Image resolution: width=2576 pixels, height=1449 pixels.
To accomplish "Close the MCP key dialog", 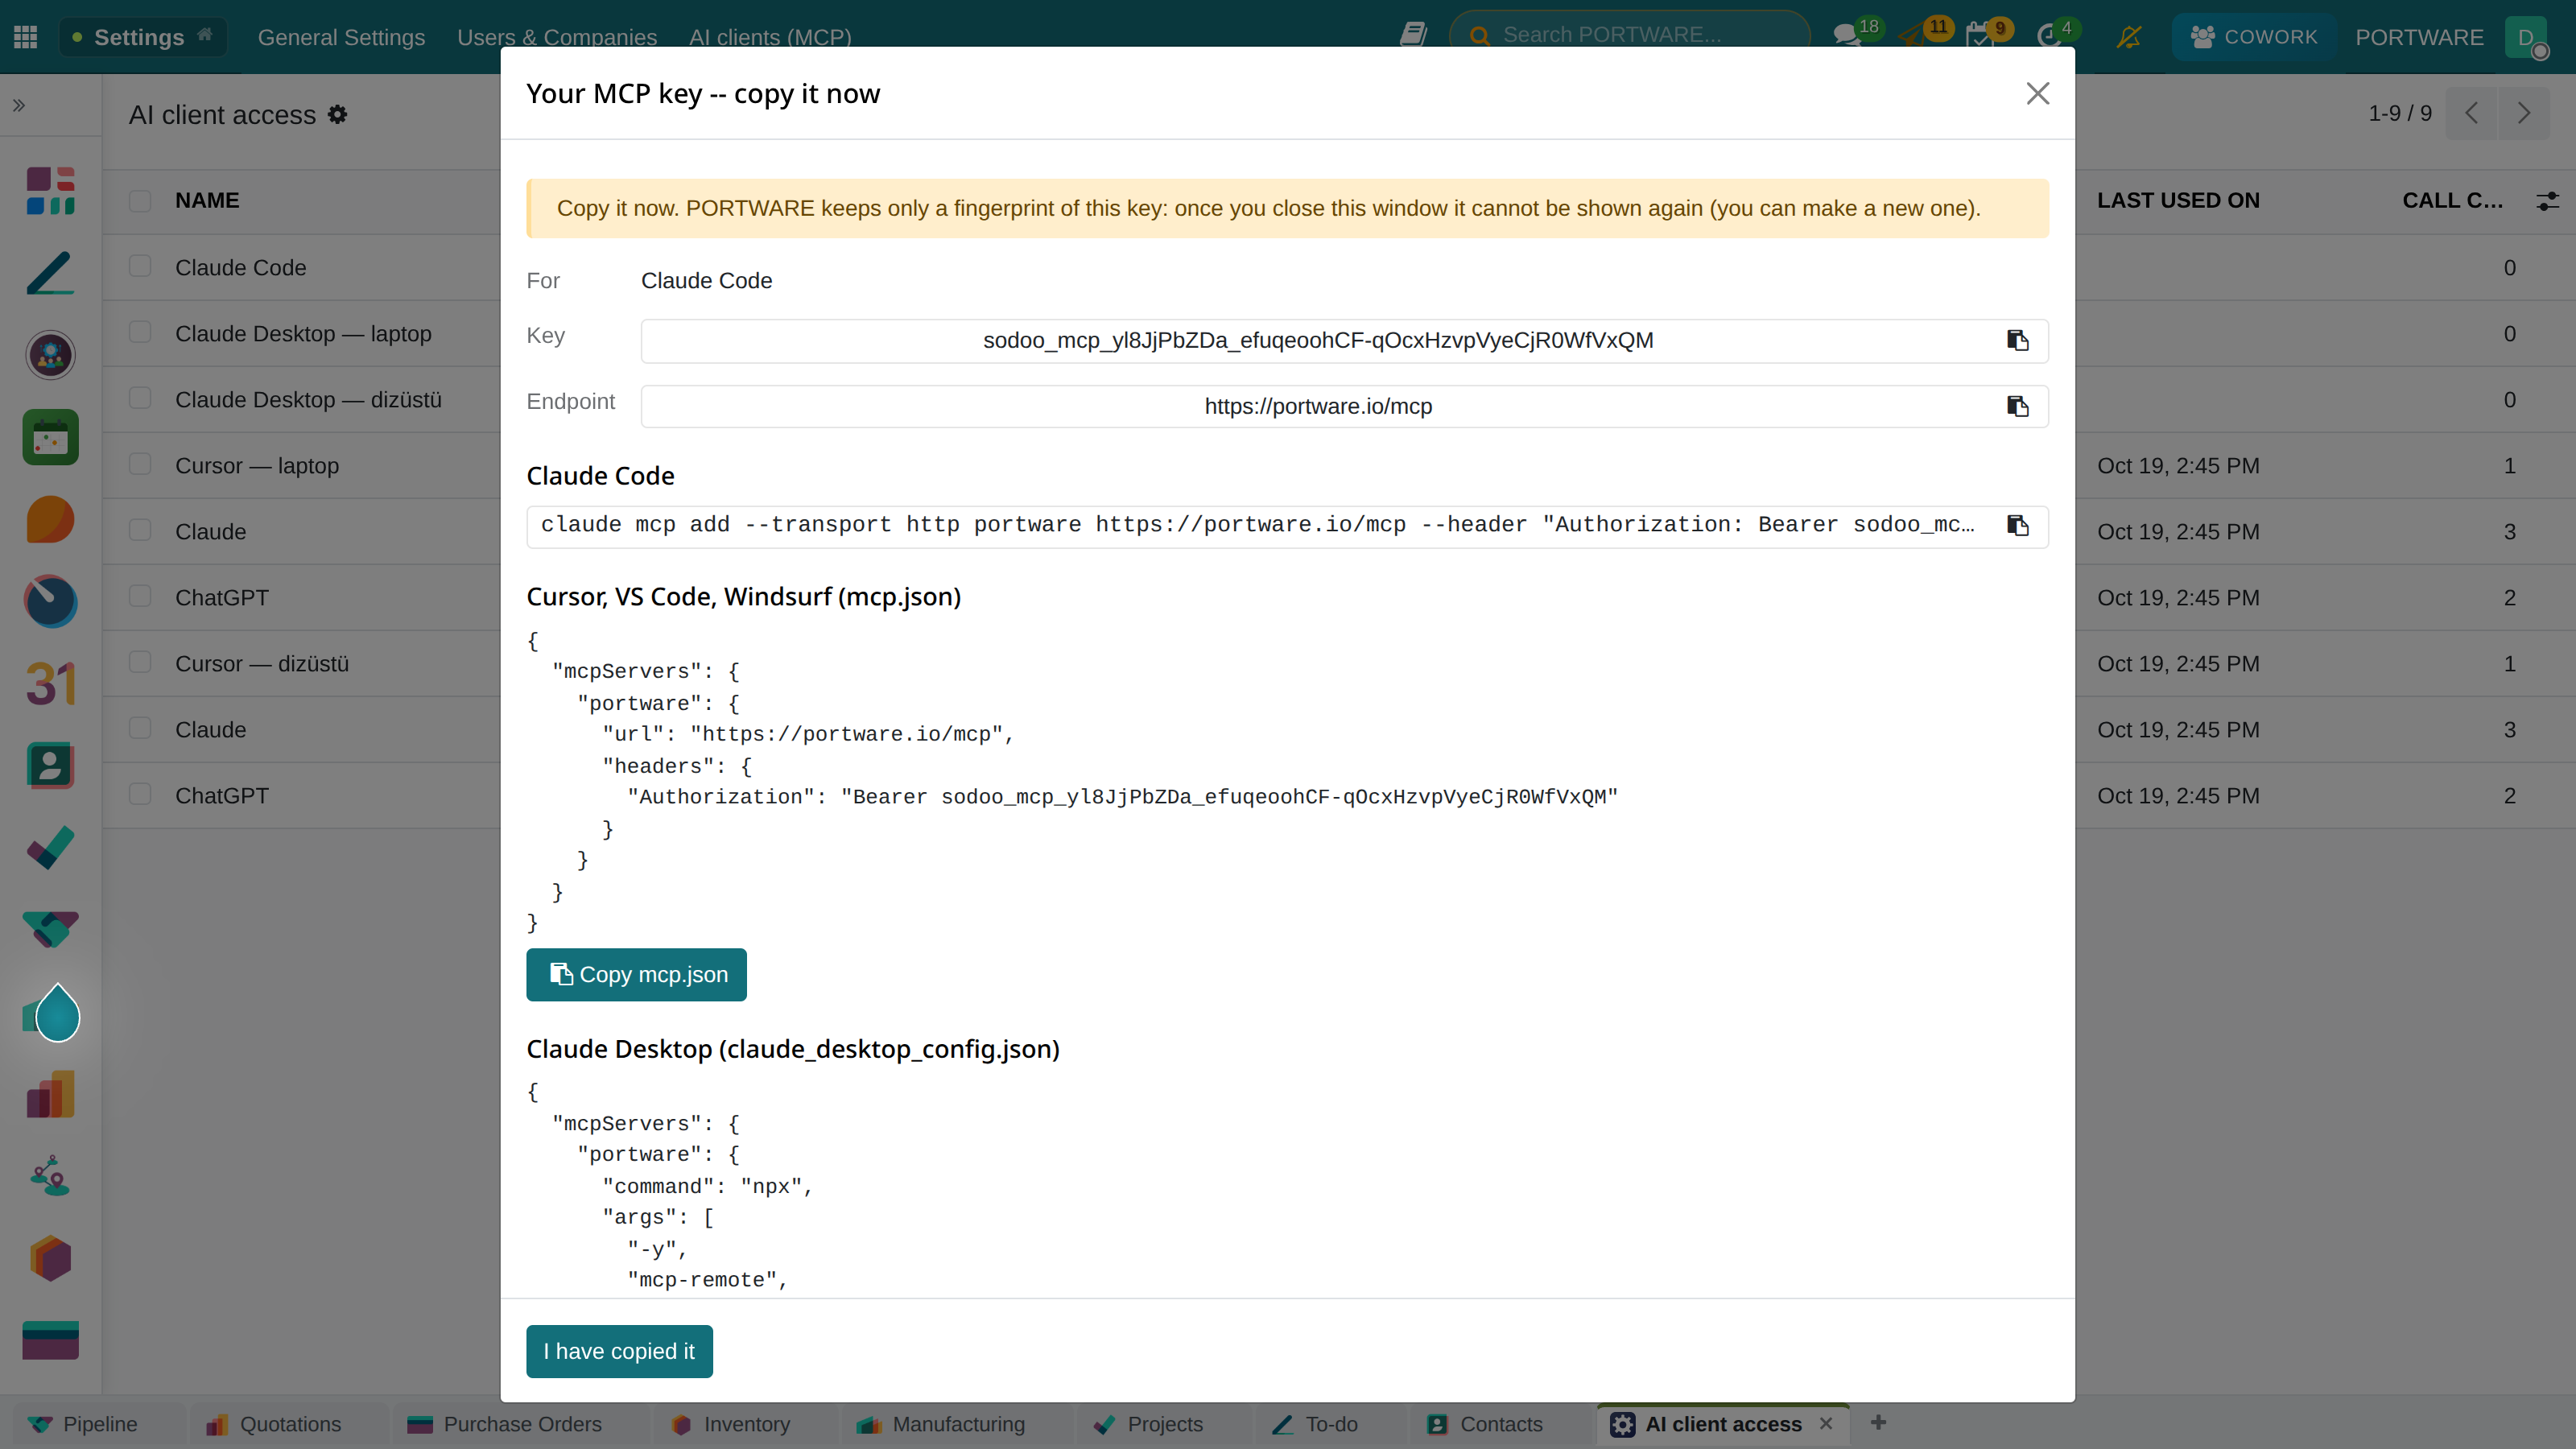I will tap(2037, 93).
